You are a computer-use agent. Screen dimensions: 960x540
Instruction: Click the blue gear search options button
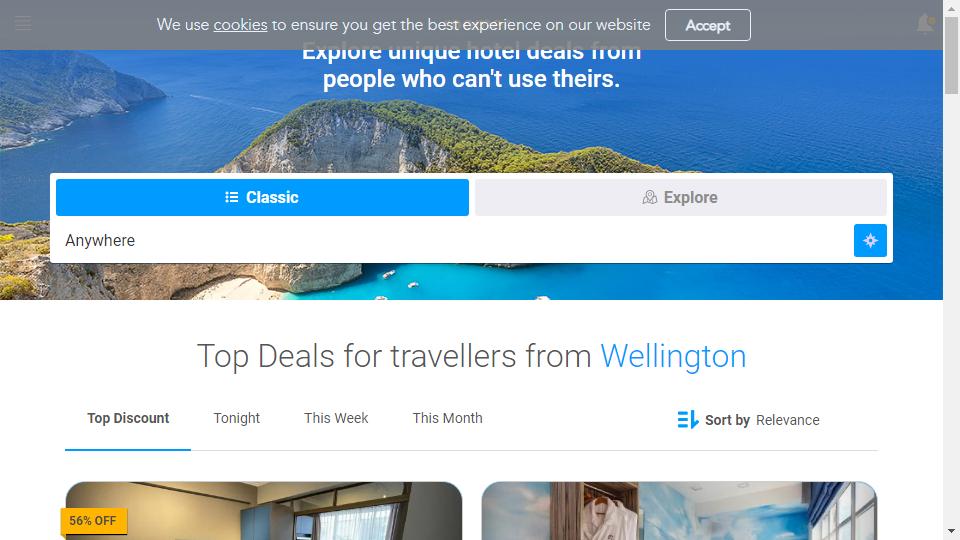(870, 241)
